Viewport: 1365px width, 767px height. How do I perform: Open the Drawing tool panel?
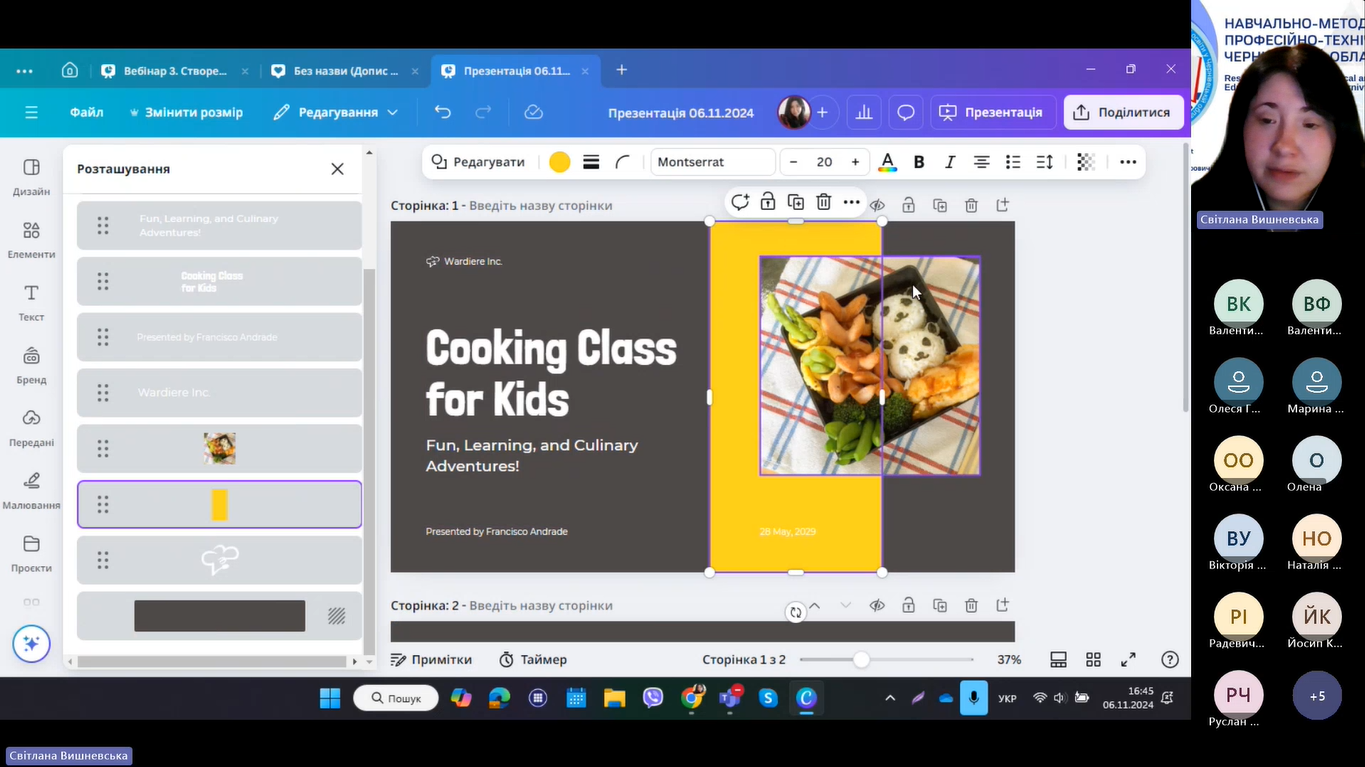tap(31, 489)
